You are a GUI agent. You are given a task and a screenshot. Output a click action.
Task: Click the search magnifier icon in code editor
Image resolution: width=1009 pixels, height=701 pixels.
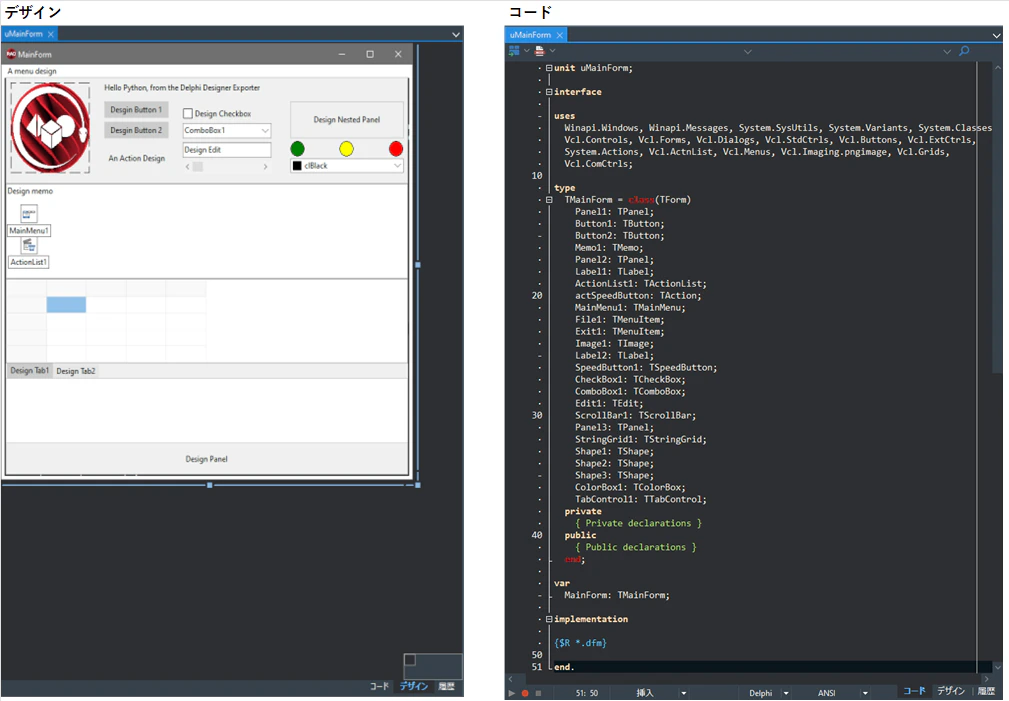(964, 51)
